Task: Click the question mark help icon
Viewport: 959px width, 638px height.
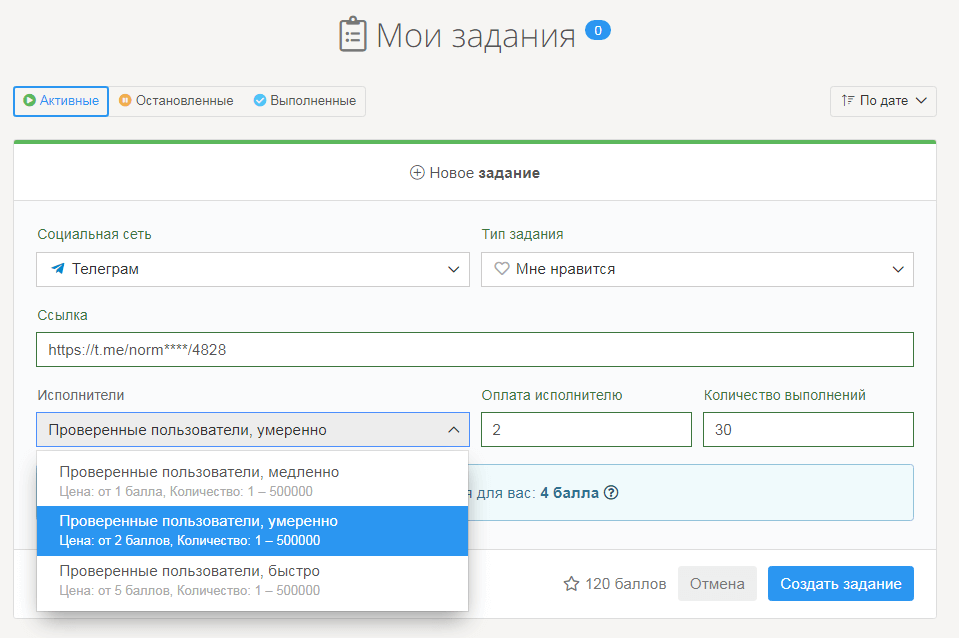Action: tap(611, 492)
